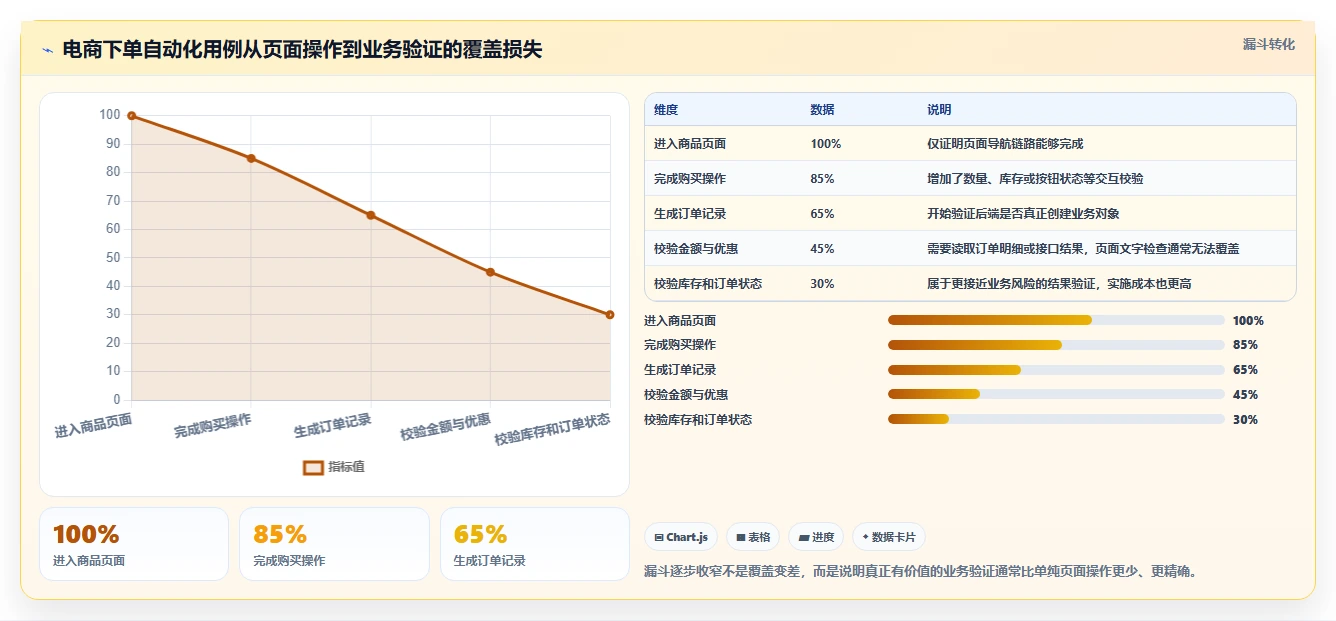Click the 指标值 legend label
Screen dimensions: 1336x621
(x=346, y=467)
